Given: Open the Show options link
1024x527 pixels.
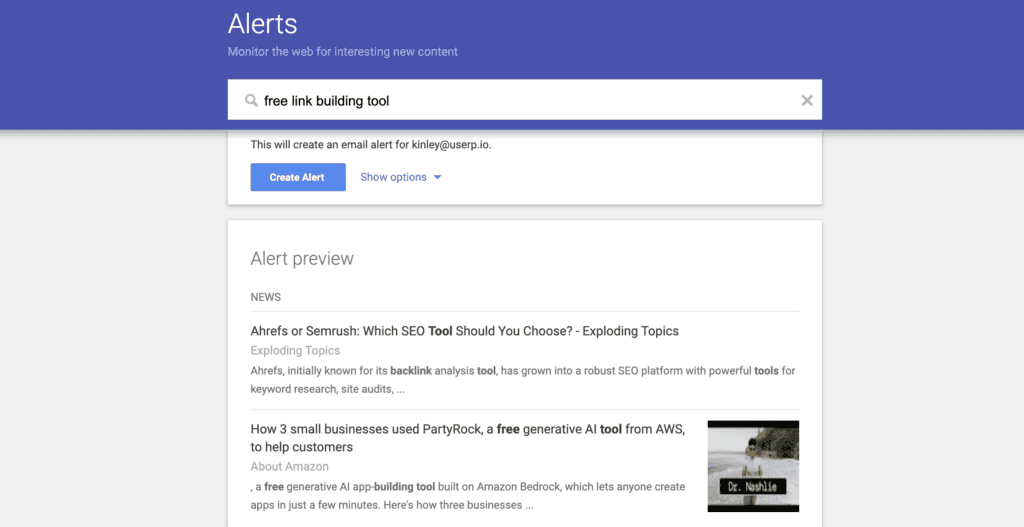Looking at the screenshot, I should click(x=393, y=177).
